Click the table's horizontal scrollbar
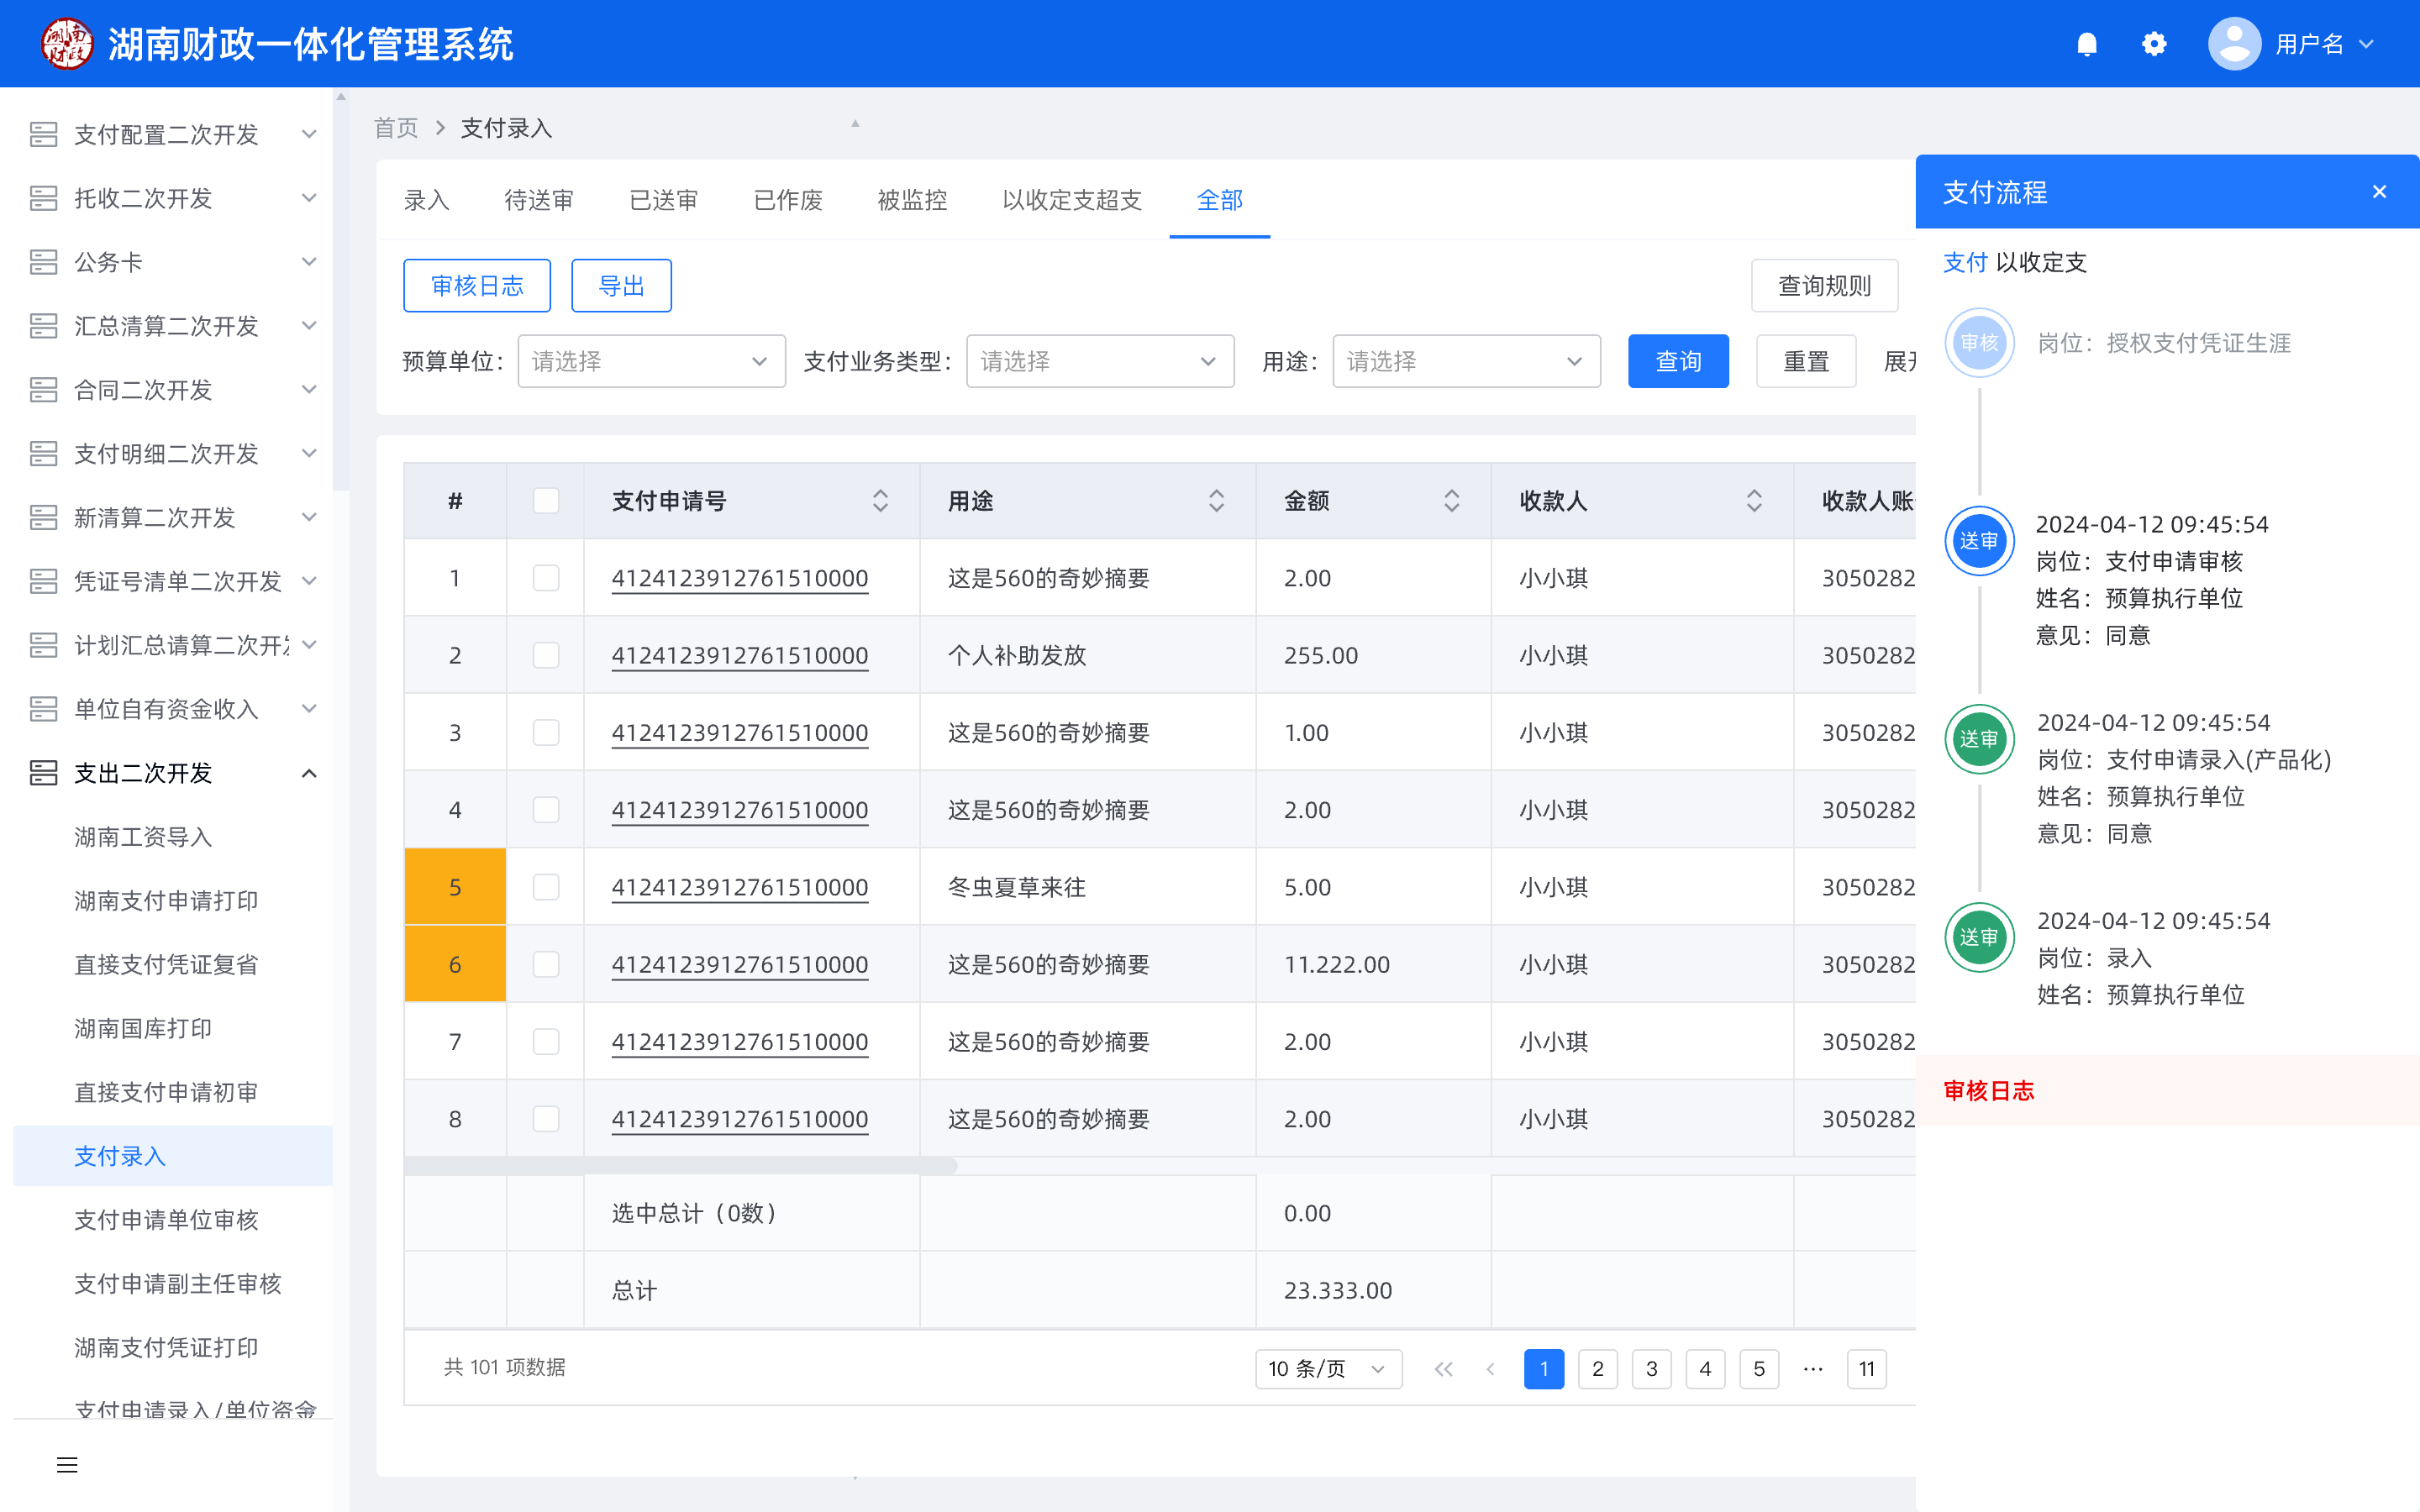This screenshot has width=2420, height=1512. pos(680,1166)
